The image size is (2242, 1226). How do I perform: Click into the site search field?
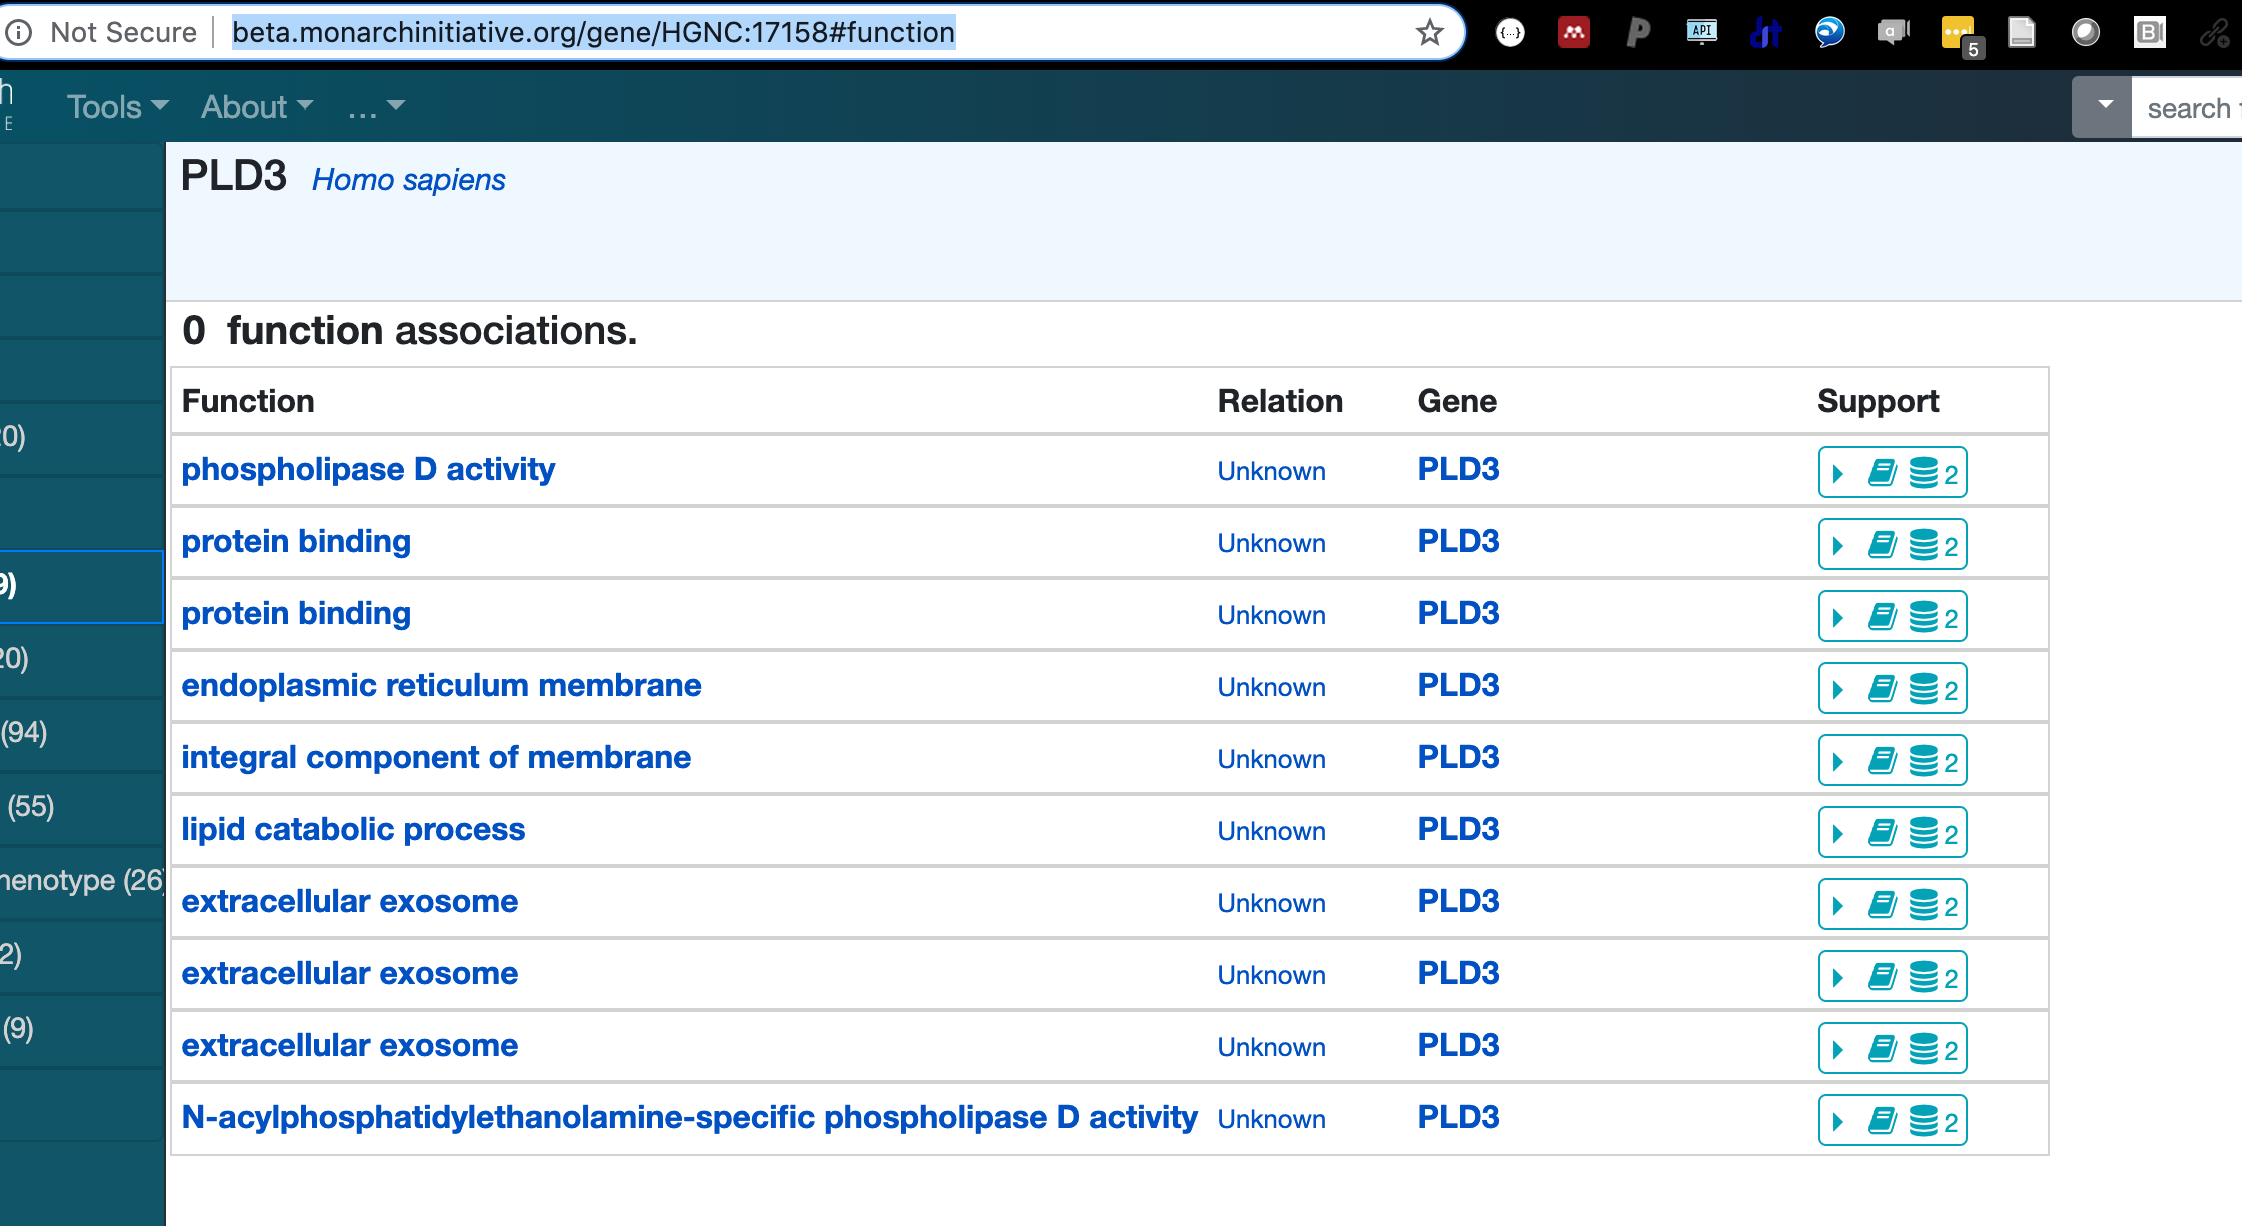[x=2190, y=108]
